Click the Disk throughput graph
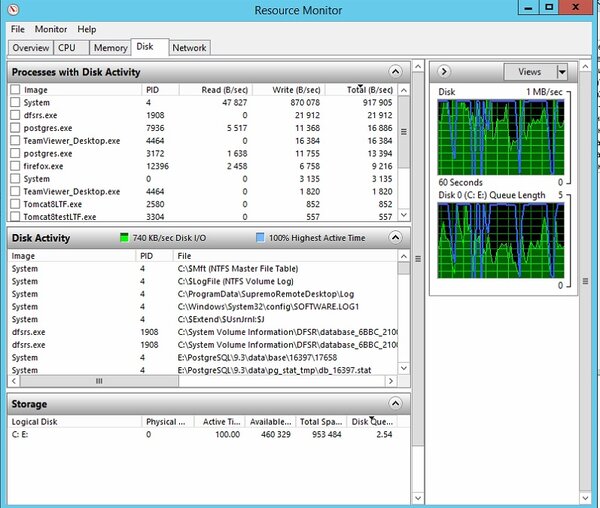This screenshot has width=600, height=508. pyautogui.click(x=501, y=137)
